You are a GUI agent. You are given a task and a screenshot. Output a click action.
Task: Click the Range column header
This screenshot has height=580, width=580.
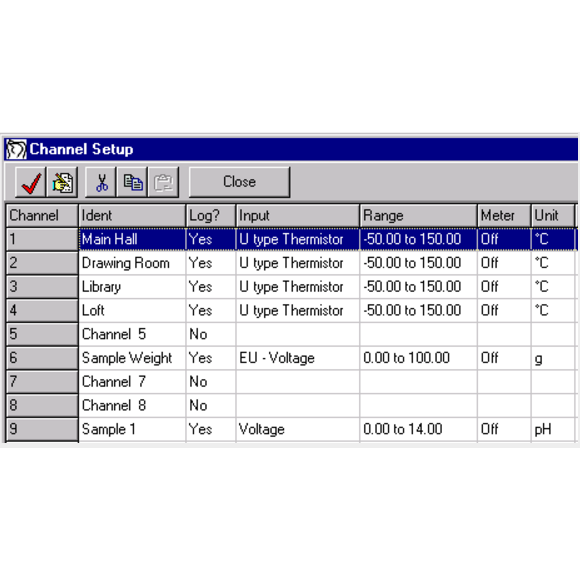pyautogui.click(x=418, y=216)
